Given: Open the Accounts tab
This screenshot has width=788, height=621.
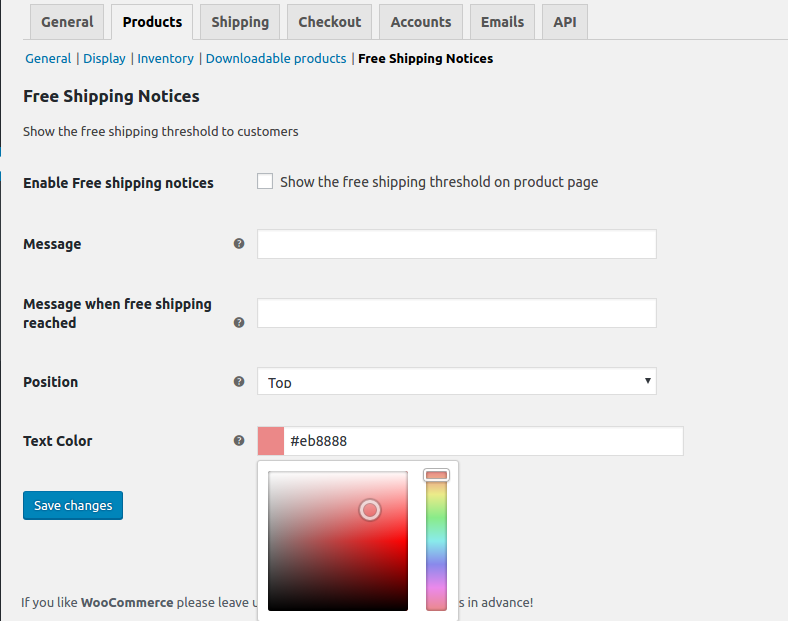Looking at the screenshot, I should tap(421, 22).
